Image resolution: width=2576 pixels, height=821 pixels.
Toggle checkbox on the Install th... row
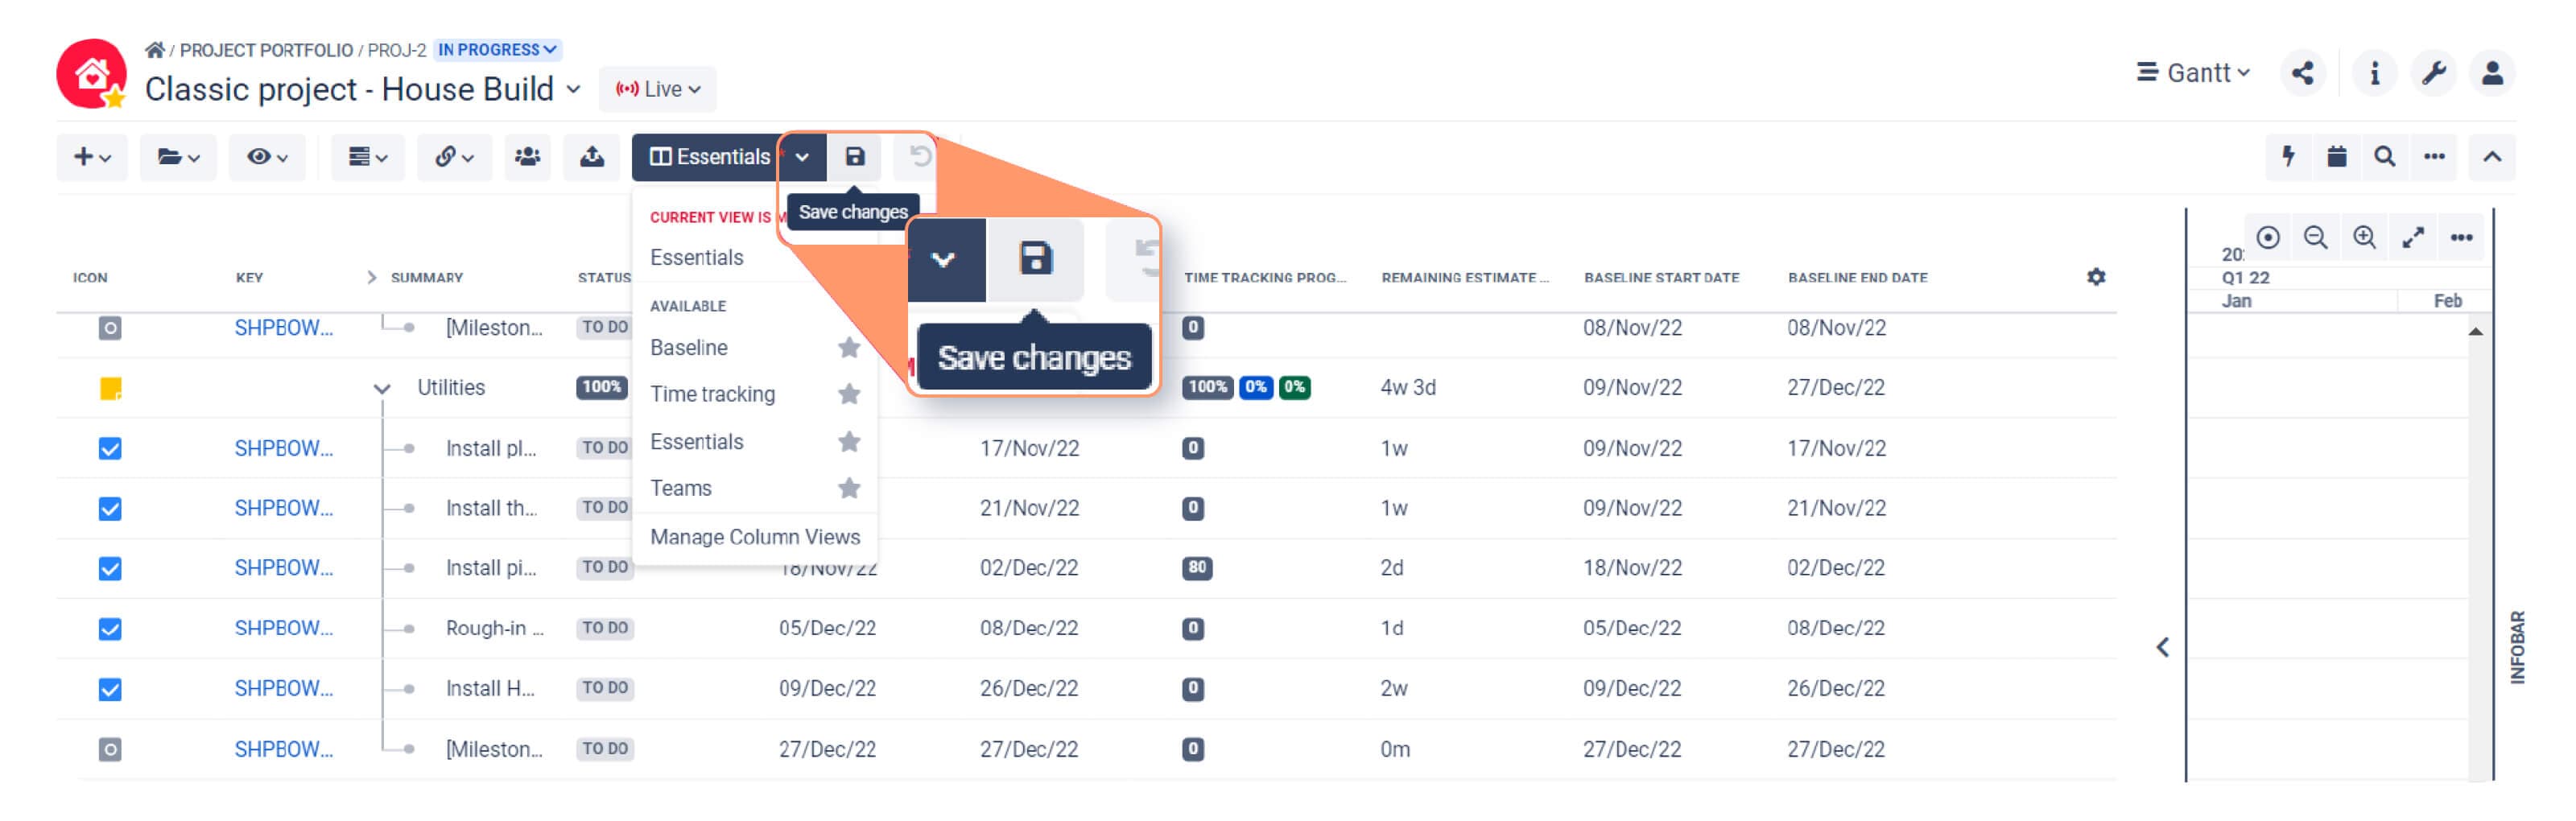pos(110,509)
